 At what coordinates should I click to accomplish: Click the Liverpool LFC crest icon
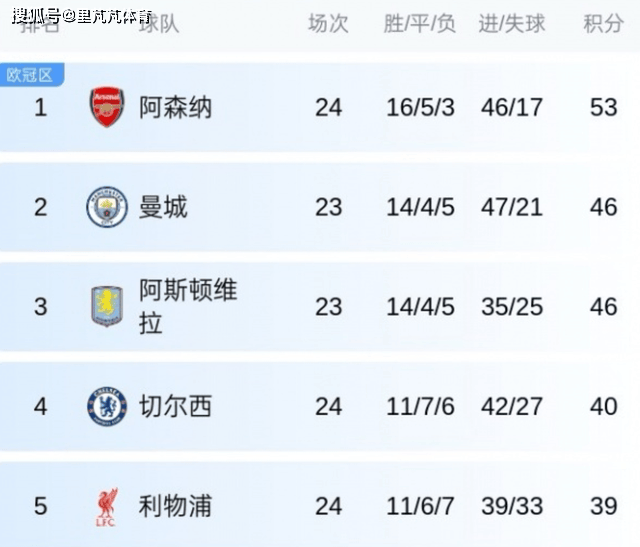click(x=107, y=506)
